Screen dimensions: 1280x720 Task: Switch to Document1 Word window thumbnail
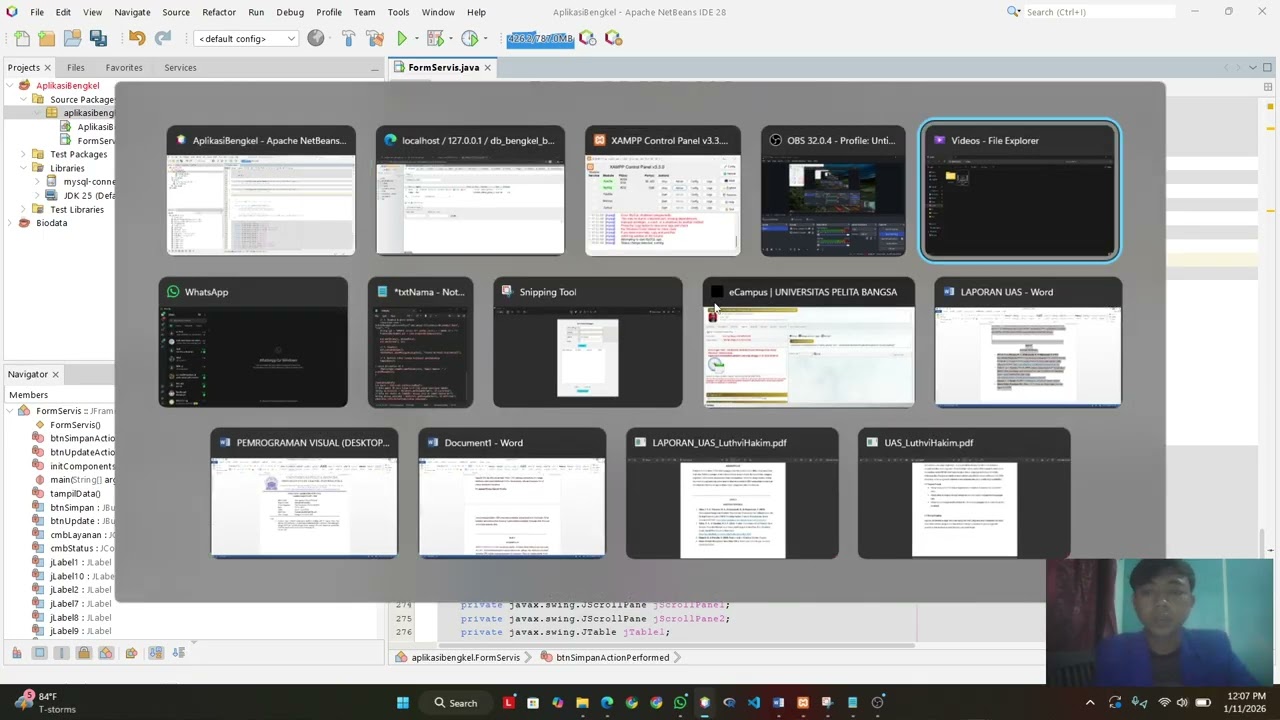coord(512,493)
